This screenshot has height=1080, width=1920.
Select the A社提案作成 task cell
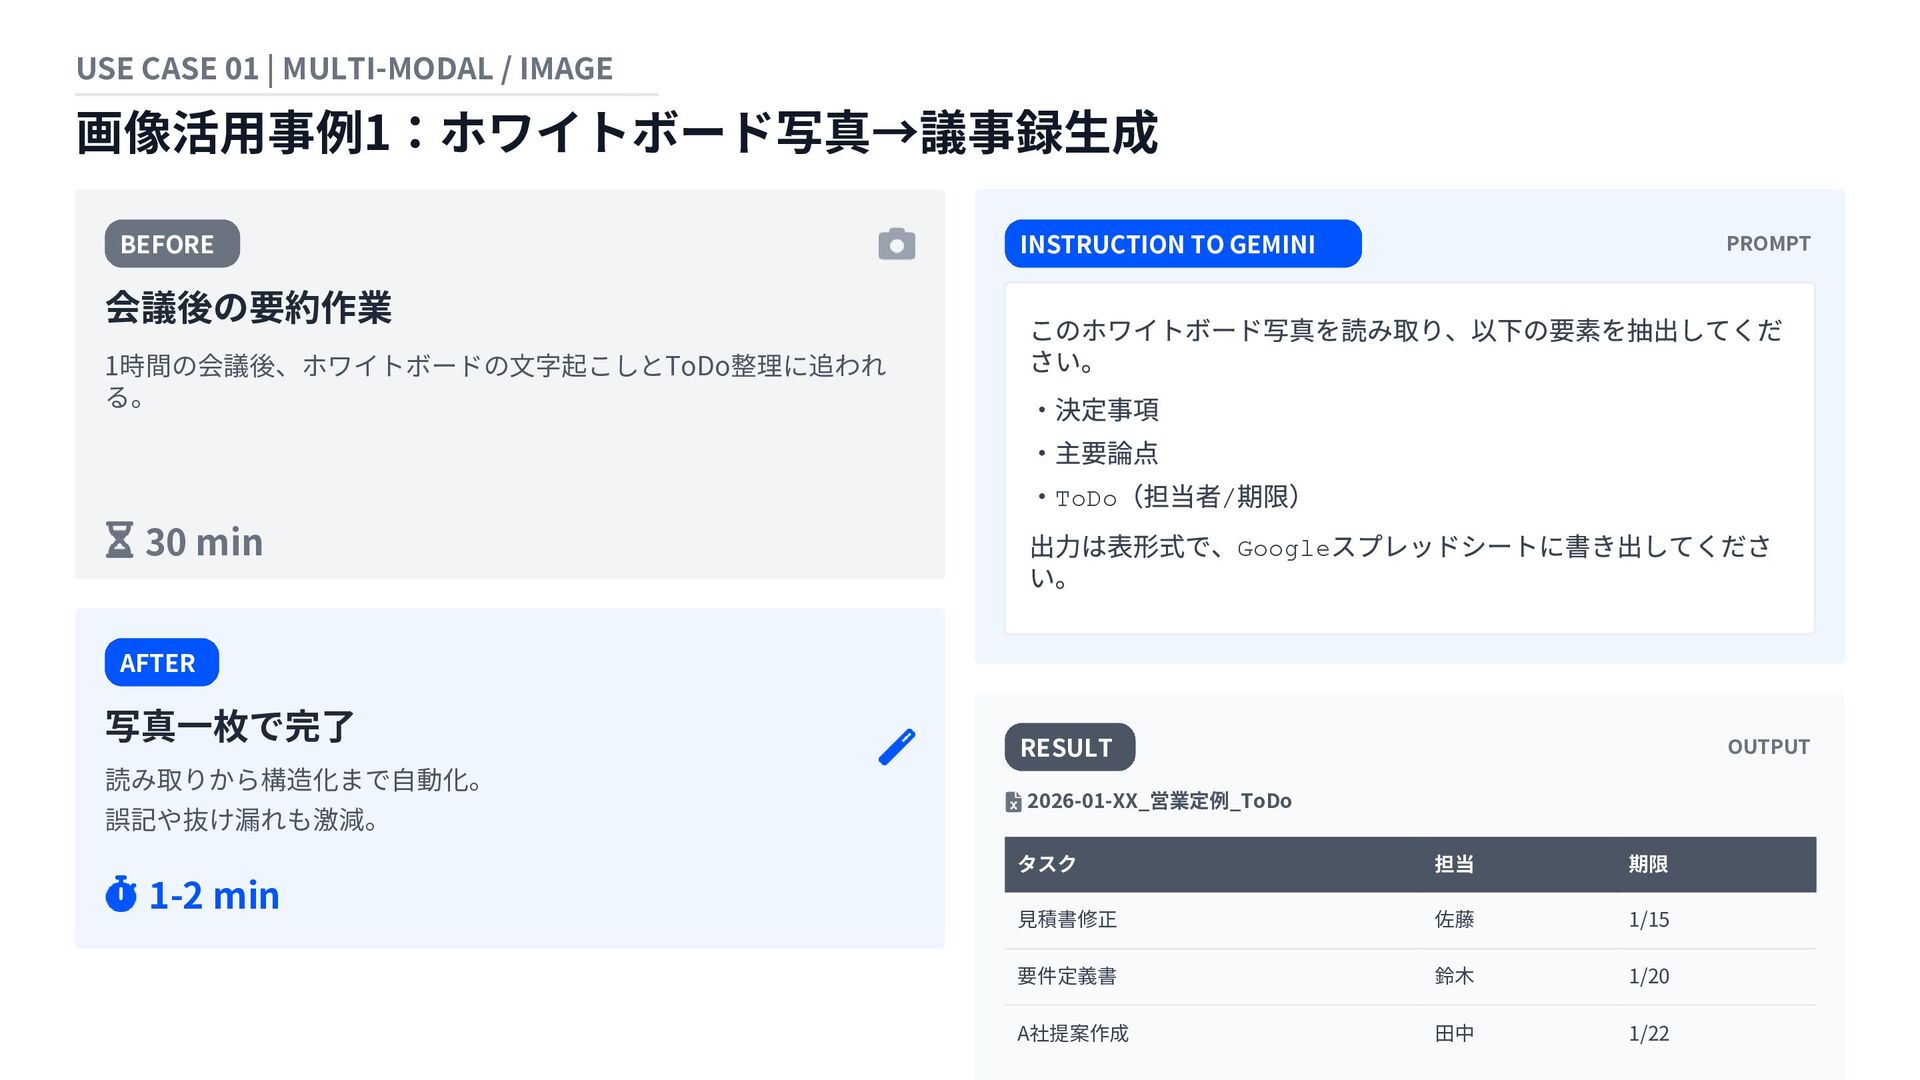pos(1073,1033)
